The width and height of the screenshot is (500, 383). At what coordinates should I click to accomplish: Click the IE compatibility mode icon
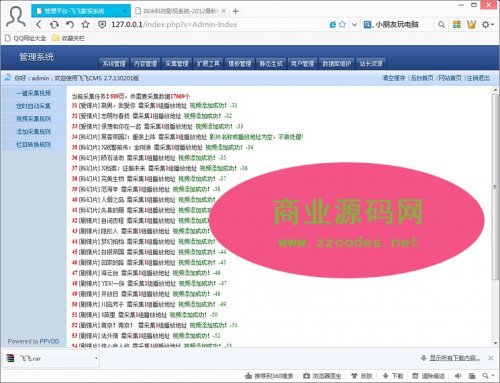332,24
